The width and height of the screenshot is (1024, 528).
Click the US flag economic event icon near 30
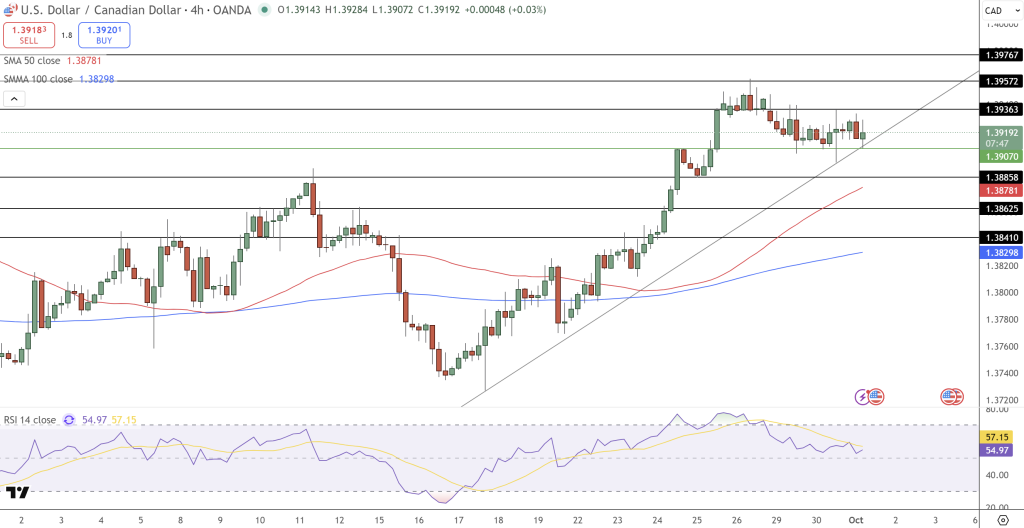click(x=876, y=397)
